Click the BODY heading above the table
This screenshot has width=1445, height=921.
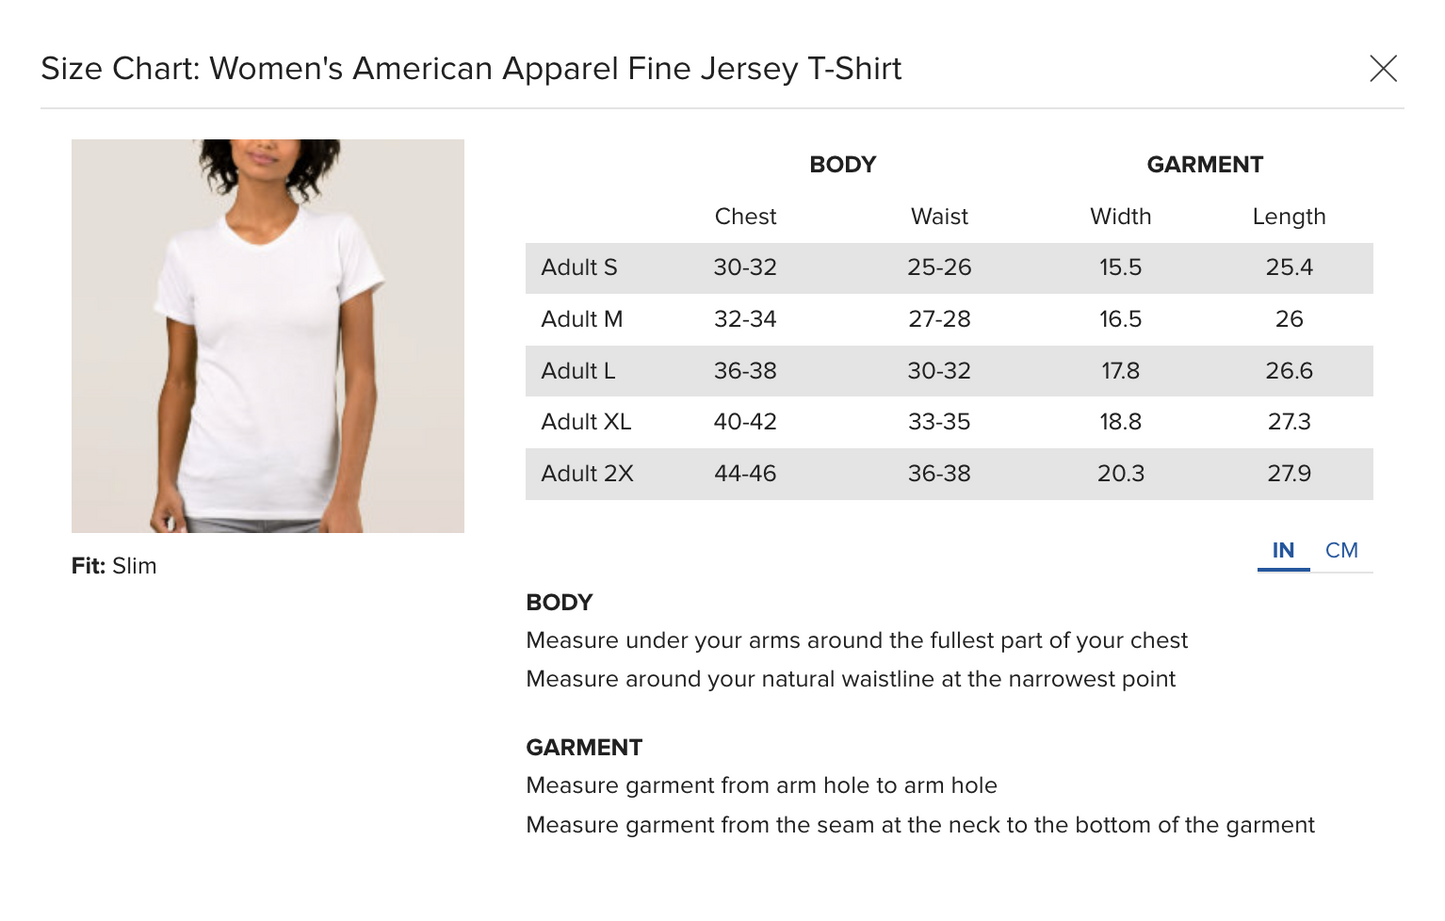[x=842, y=165]
